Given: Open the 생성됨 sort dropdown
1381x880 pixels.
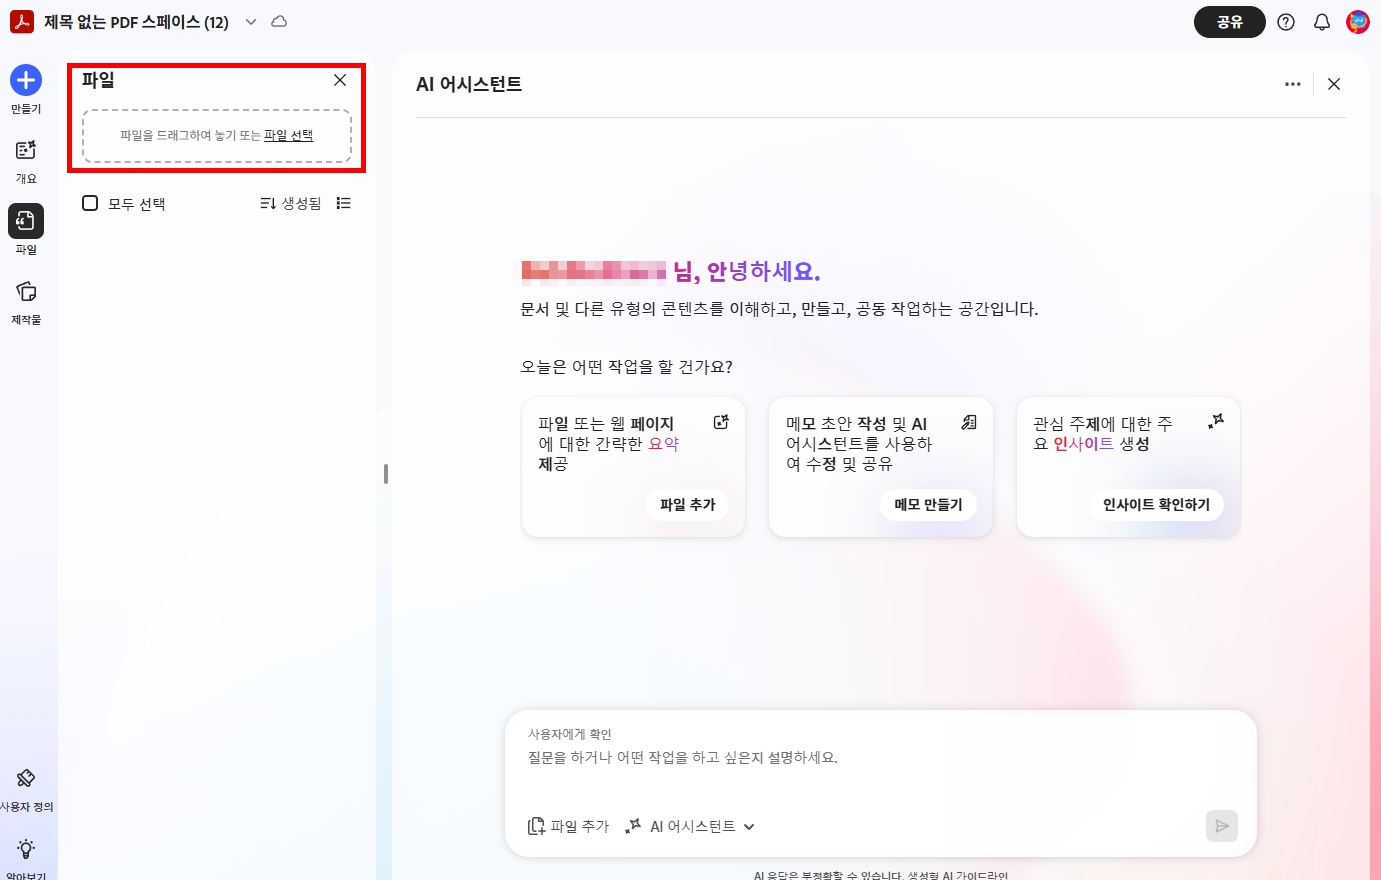Looking at the screenshot, I should [291, 203].
